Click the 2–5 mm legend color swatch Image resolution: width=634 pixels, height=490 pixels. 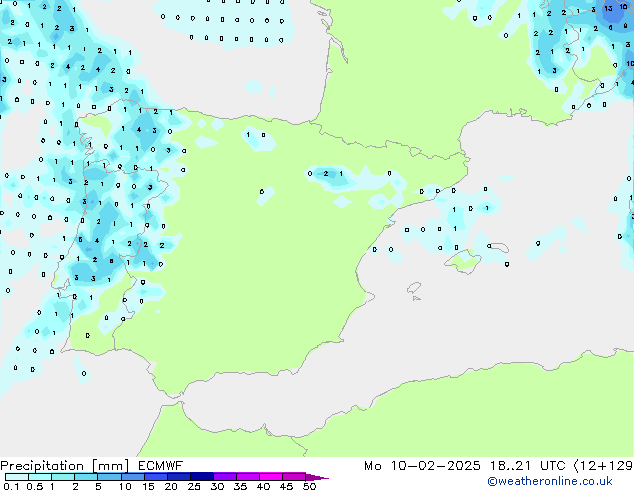pyautogui.click(x=86, y=477)
